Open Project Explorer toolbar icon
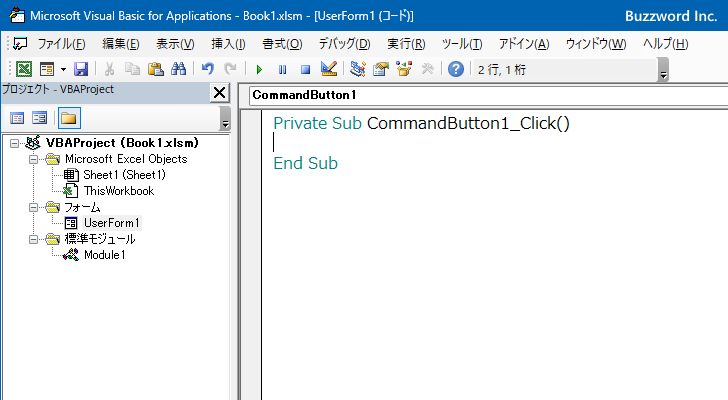Image resolution: width=728 pixels, height=400 pixels. [358, 69]
